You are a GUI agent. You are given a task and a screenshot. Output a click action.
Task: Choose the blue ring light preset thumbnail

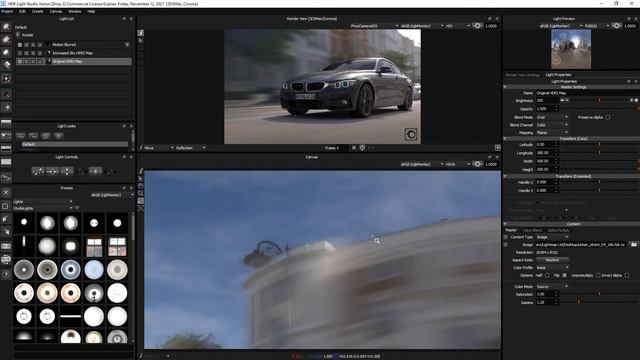pos(71,269)
